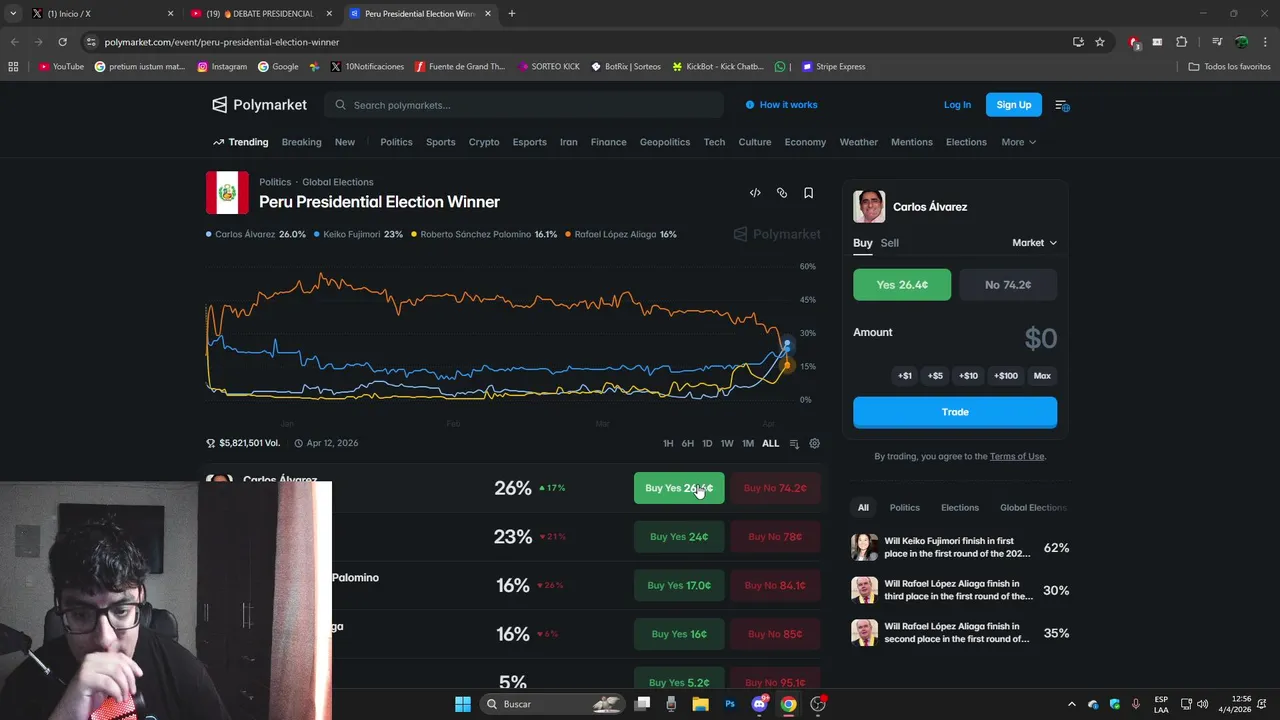1280x720 pixels.
Task: Click the Polymarket logo
Action: point(259,105)
